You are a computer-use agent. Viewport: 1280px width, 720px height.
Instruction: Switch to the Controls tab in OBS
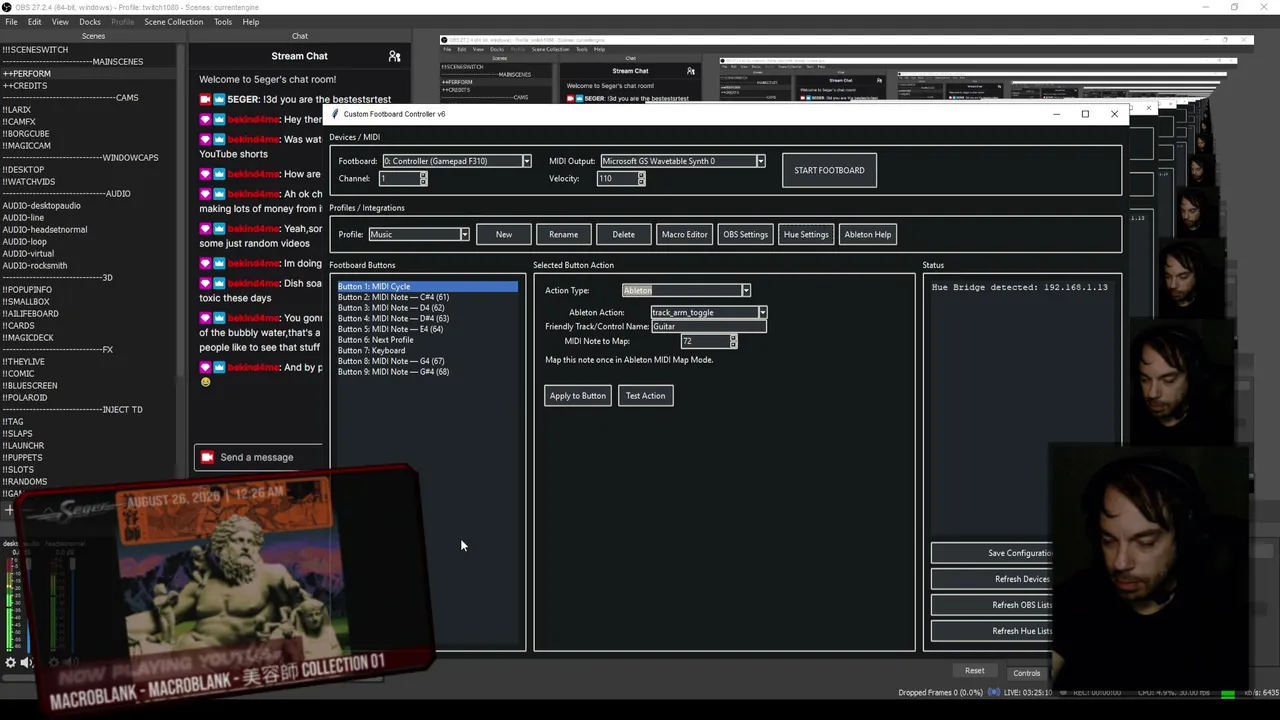[1026, 673]
